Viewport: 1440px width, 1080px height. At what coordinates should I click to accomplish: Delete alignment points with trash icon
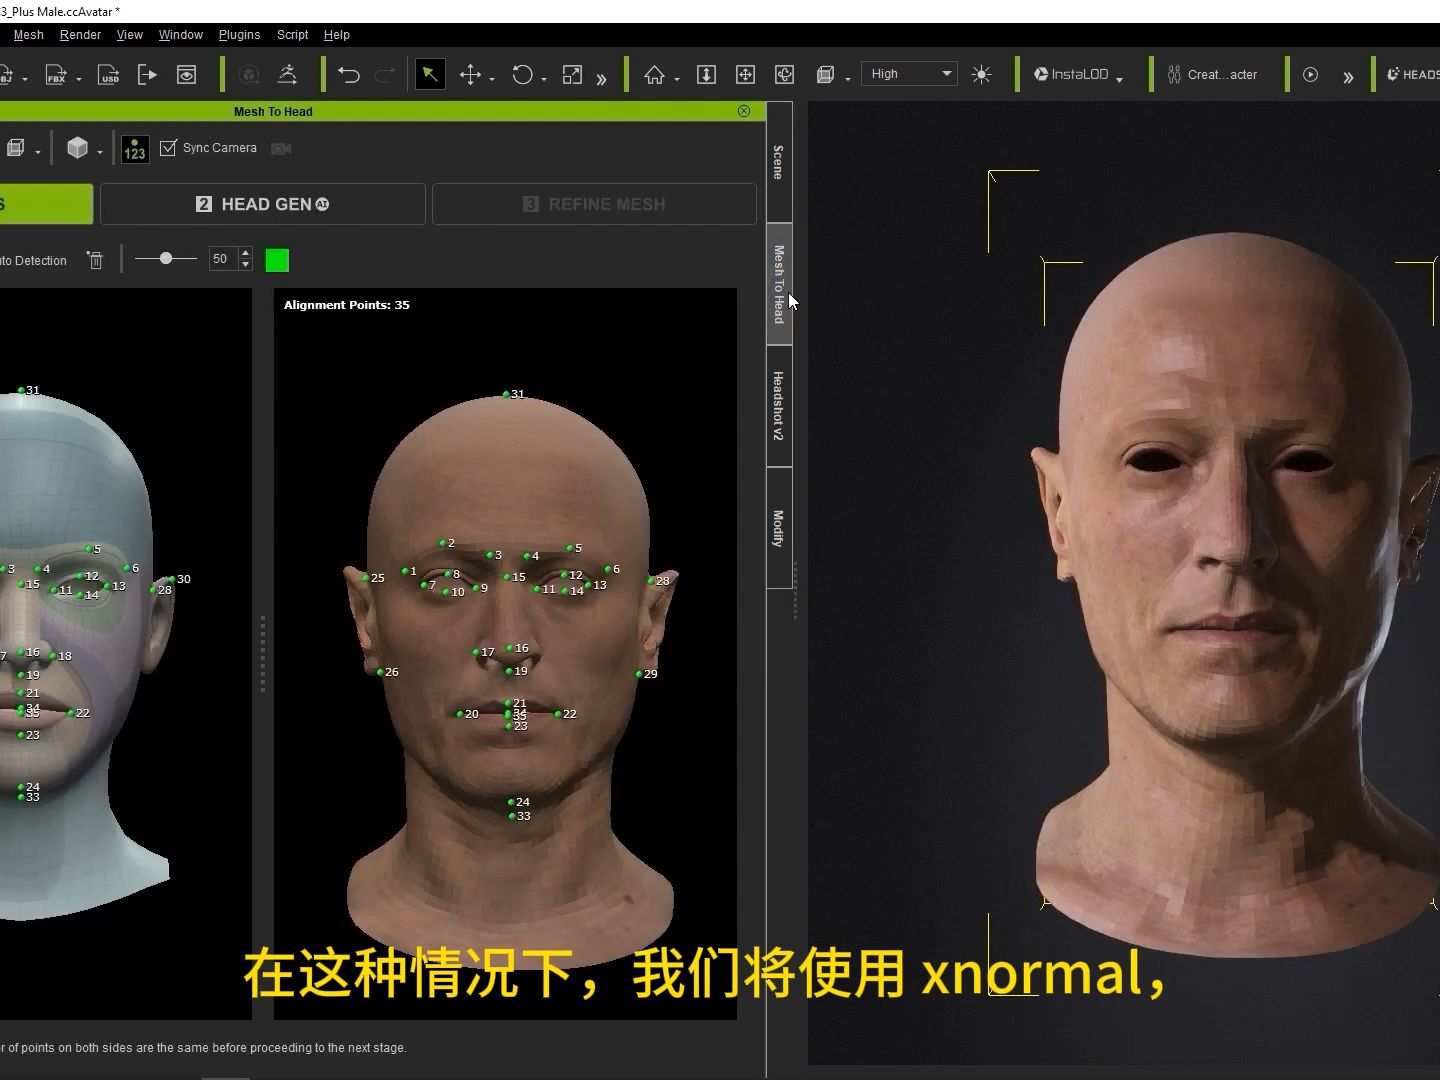pos(95,260)
